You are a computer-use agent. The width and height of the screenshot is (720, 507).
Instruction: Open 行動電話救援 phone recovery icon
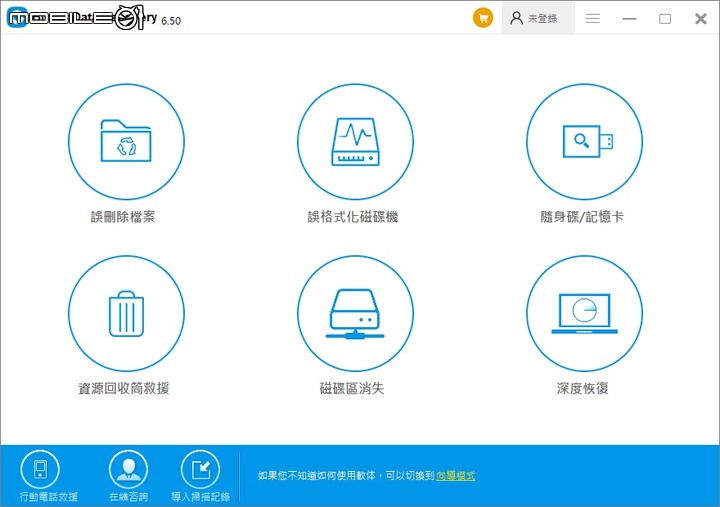tap(40, 469)
